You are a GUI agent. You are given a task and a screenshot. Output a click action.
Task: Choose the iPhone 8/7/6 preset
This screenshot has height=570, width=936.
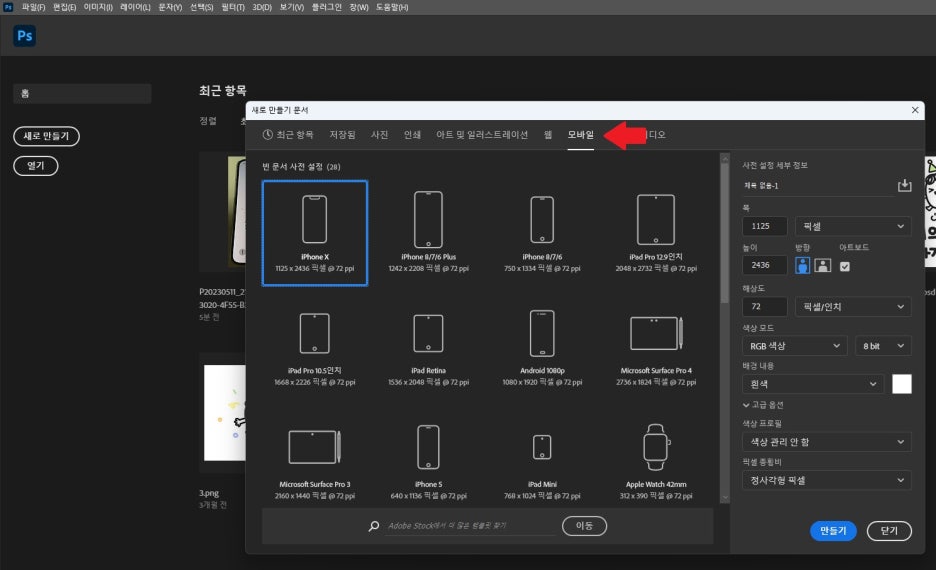click(542, 233)
